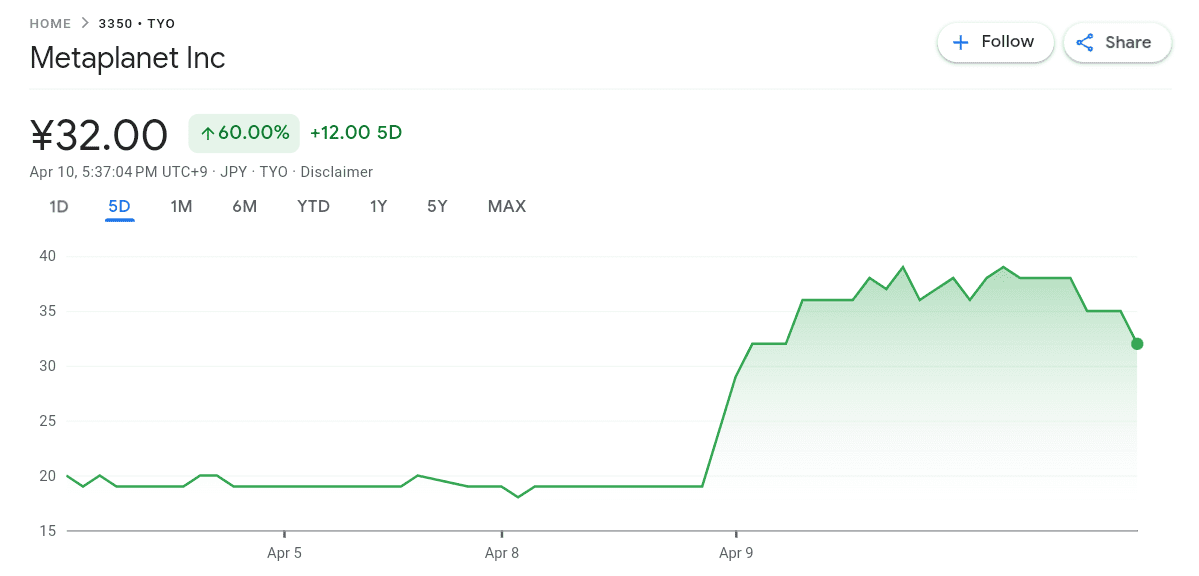Click the green up-arrow in percent badge
Image resolution: width=1199 pixels, height=576 pixels.
pos(208,133)
